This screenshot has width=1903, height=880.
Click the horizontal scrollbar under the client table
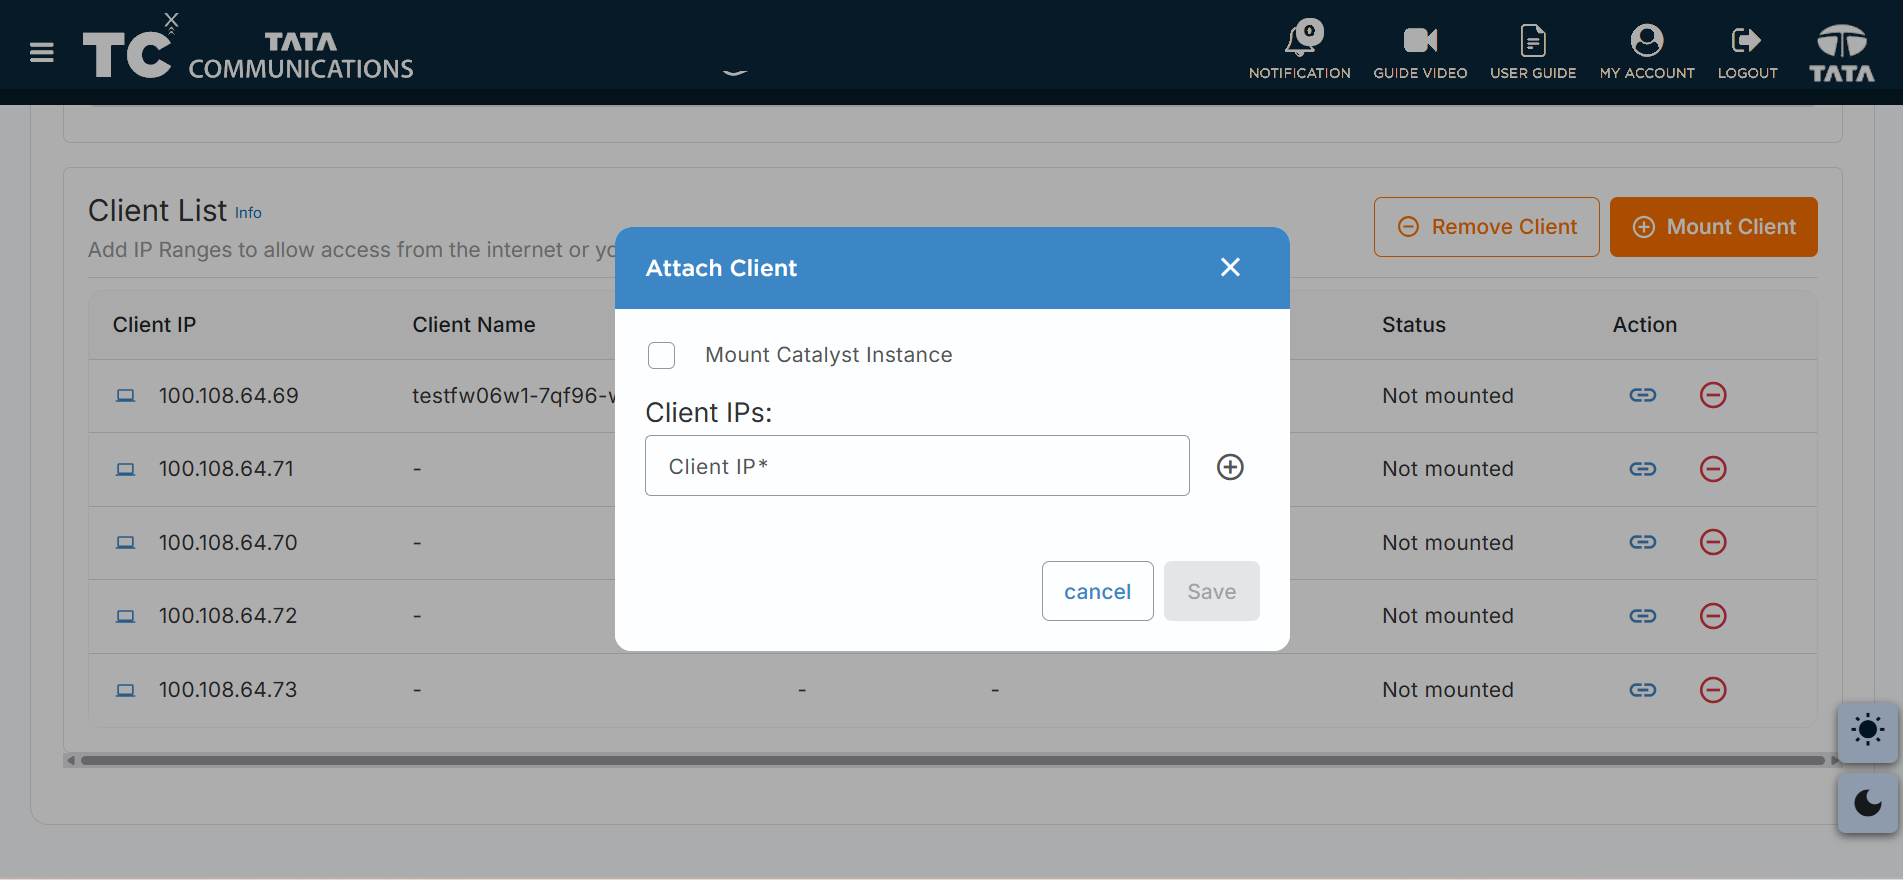pyautogui.click(x=952, y=760)
